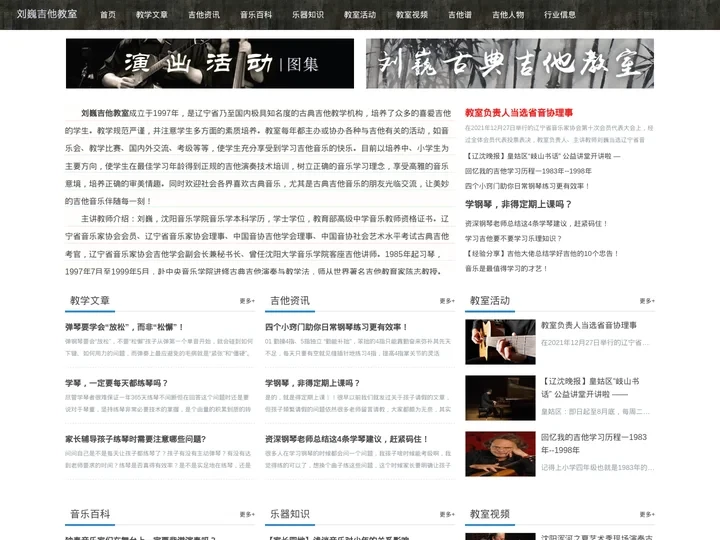Viewport: 720px width, 540px height.
Task: Open 学习吉他要不要学习乐理知识？ link
Action: (513, 238)
